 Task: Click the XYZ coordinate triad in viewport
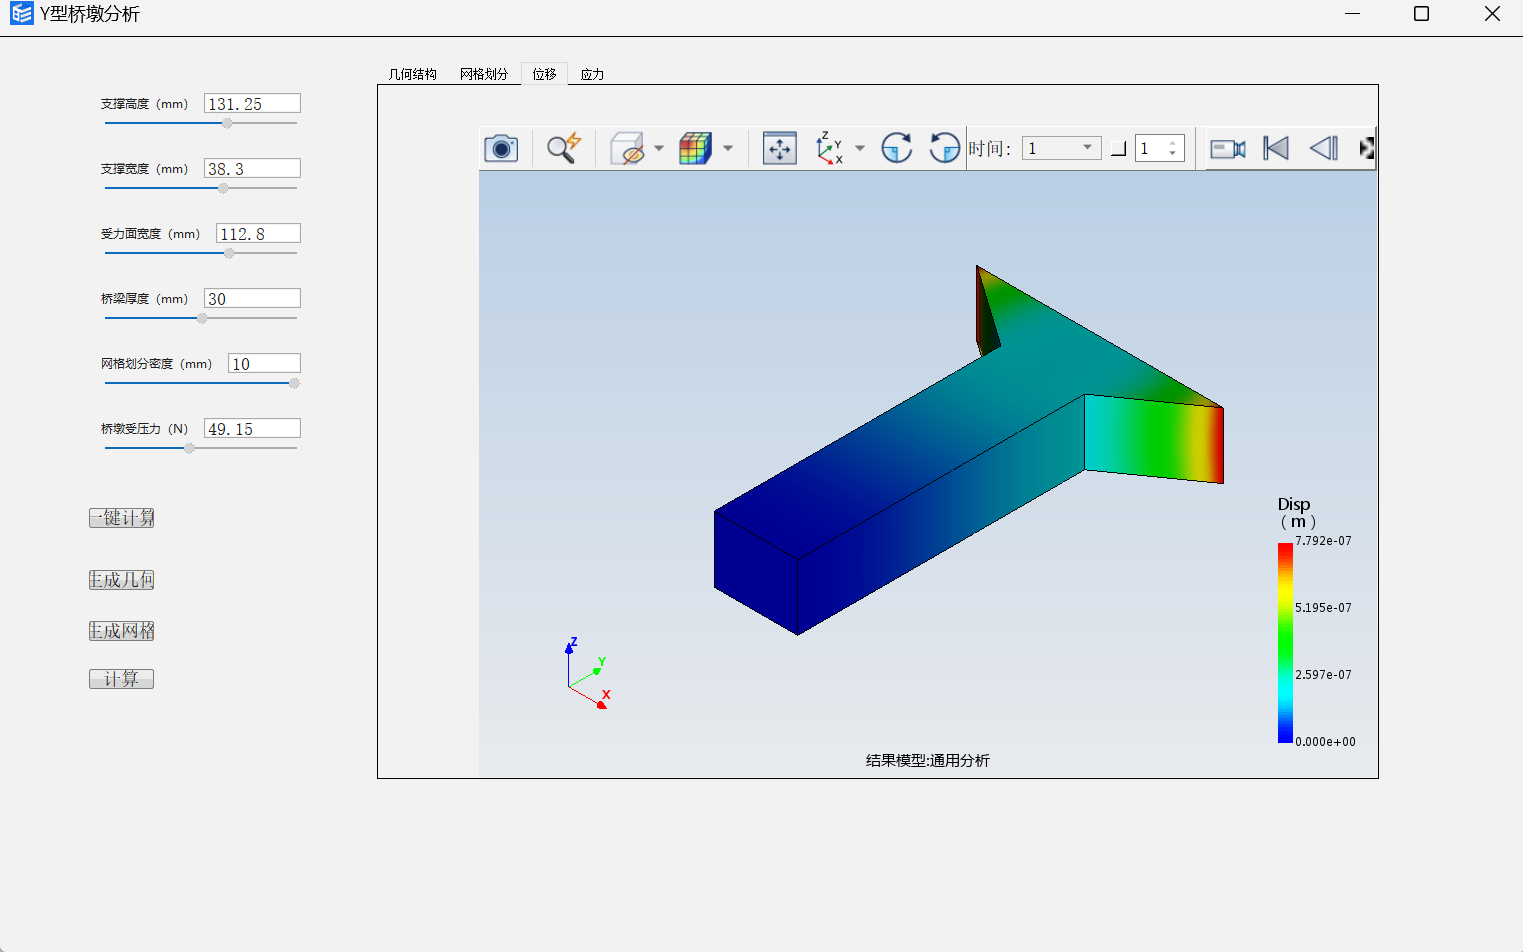coord(586,674)
